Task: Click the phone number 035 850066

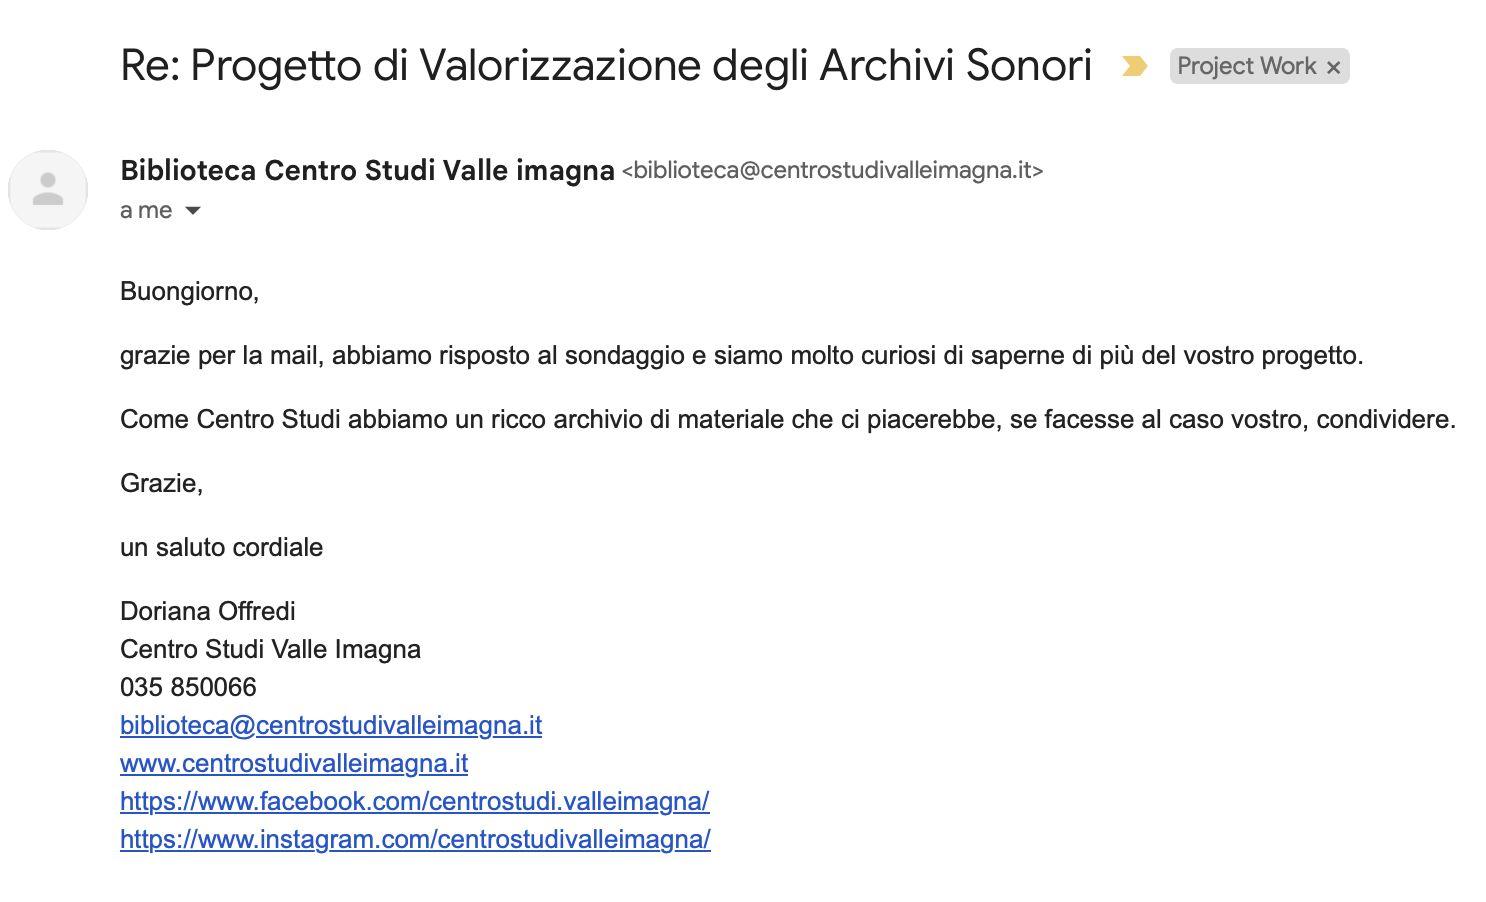Action: 188,687
